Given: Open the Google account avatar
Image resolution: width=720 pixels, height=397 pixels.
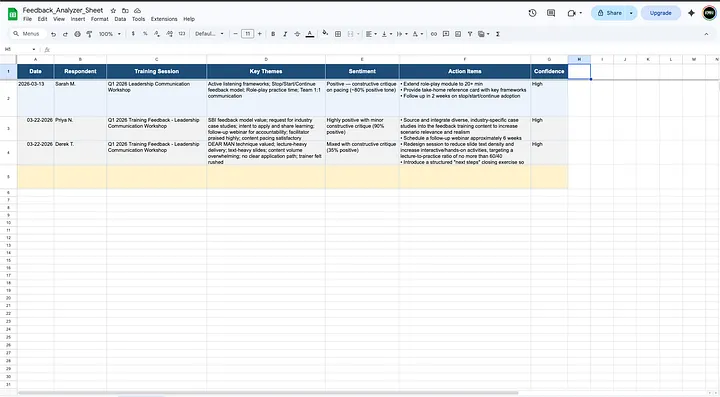Looking at the screenshot, I should coord(709,13).
